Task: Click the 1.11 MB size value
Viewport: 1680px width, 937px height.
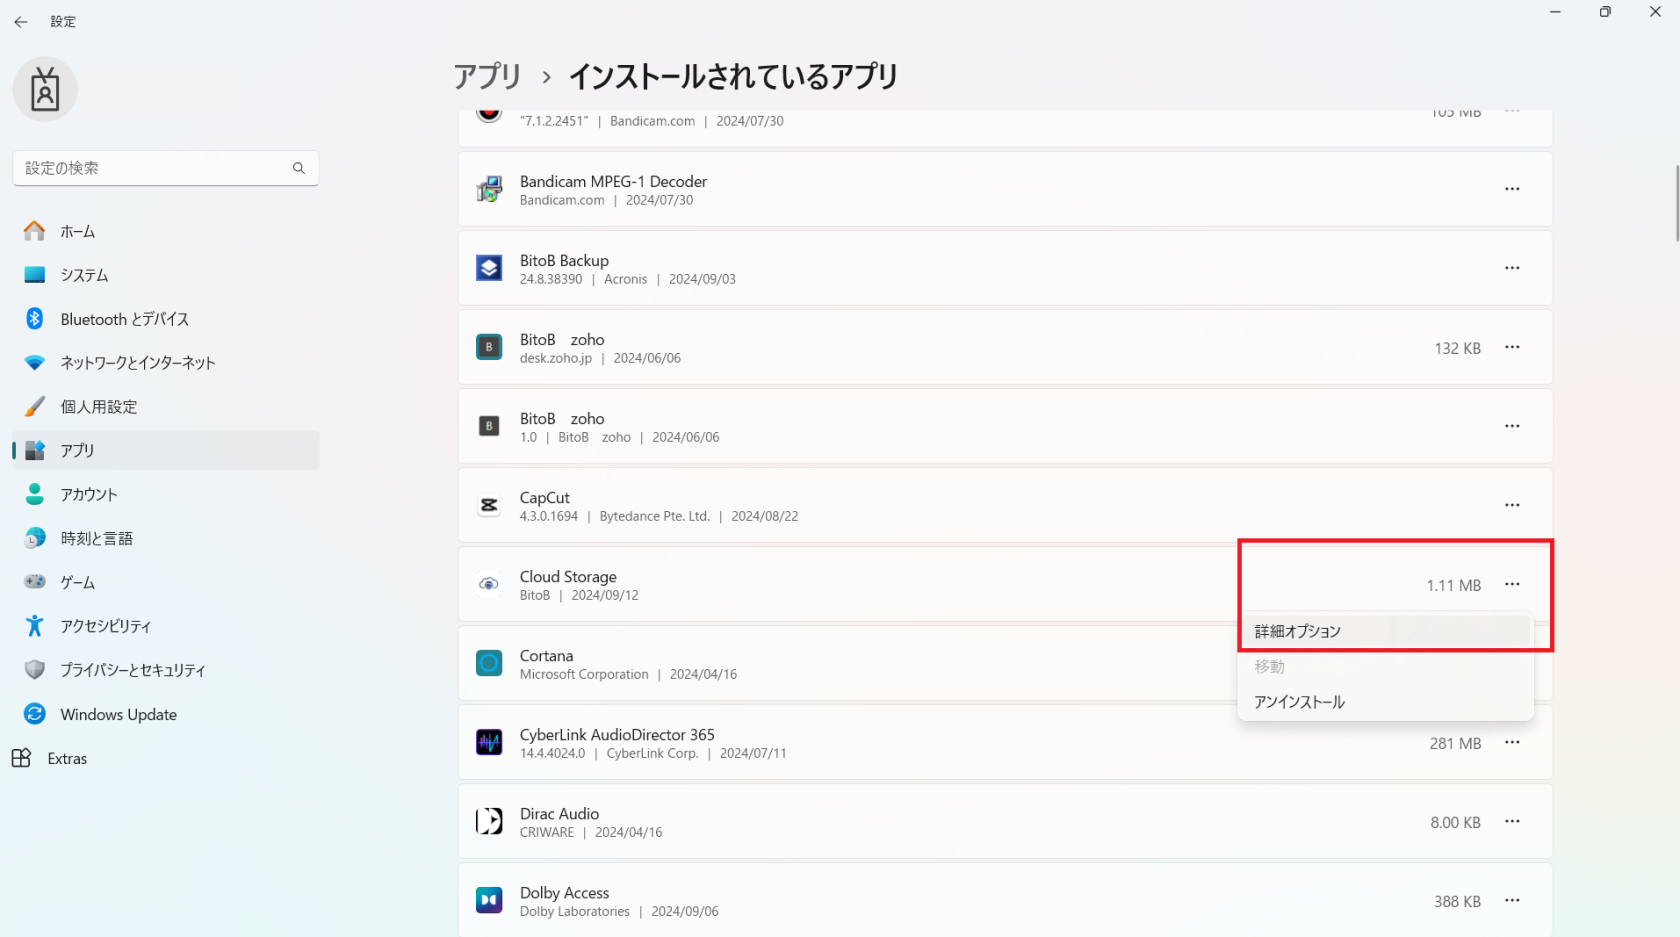Action: click(1453, 585)
